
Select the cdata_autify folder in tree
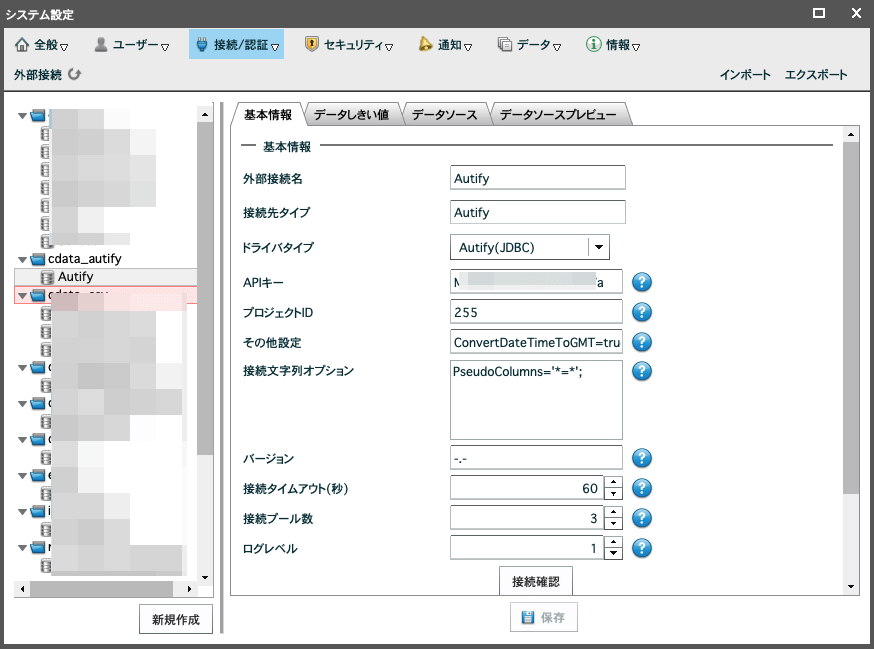click(x=85, y=259)
